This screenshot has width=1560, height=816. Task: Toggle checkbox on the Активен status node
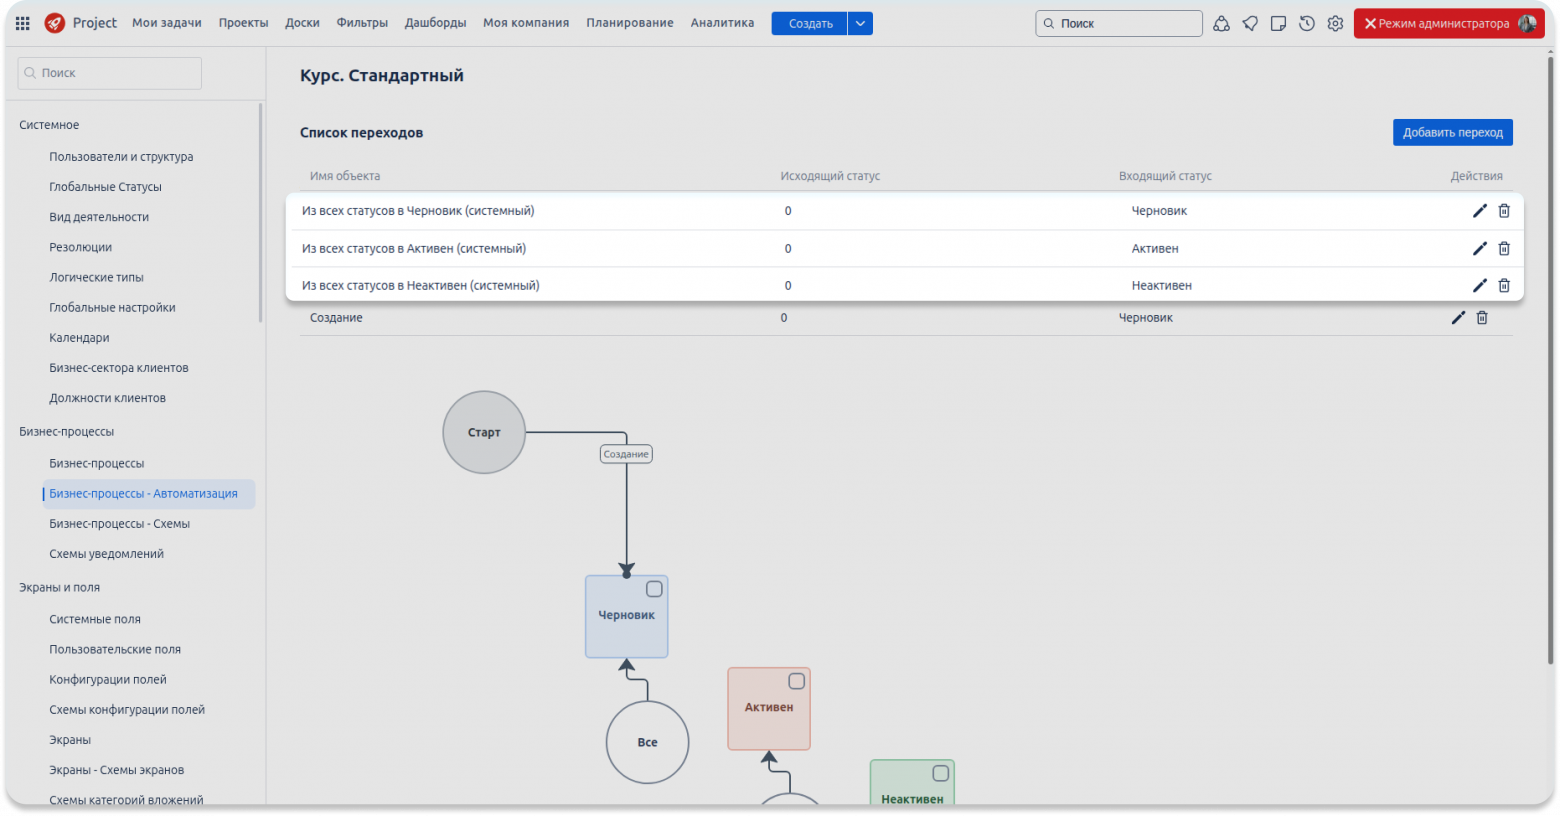(797, 681)
